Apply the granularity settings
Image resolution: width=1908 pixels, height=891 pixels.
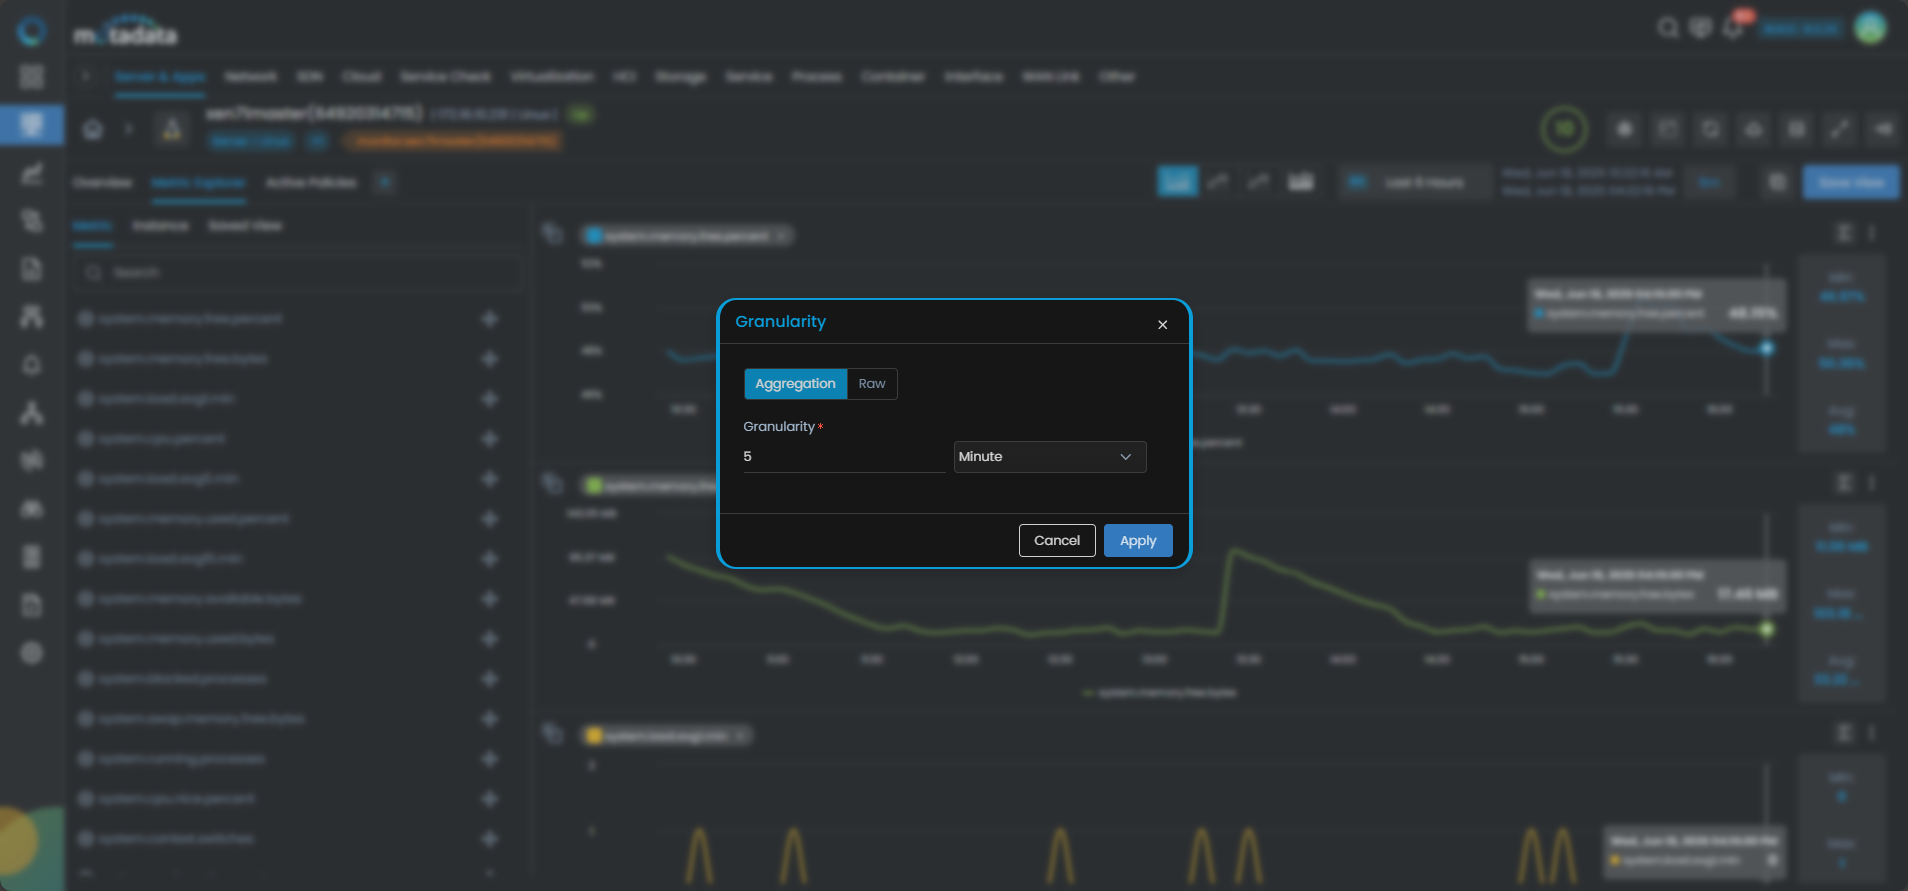coord(1138,540)
